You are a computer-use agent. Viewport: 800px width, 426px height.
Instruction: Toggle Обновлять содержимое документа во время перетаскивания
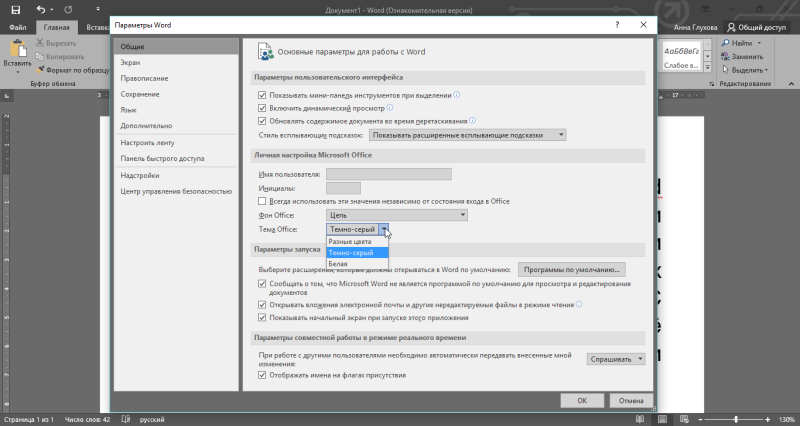coord(262,121)
